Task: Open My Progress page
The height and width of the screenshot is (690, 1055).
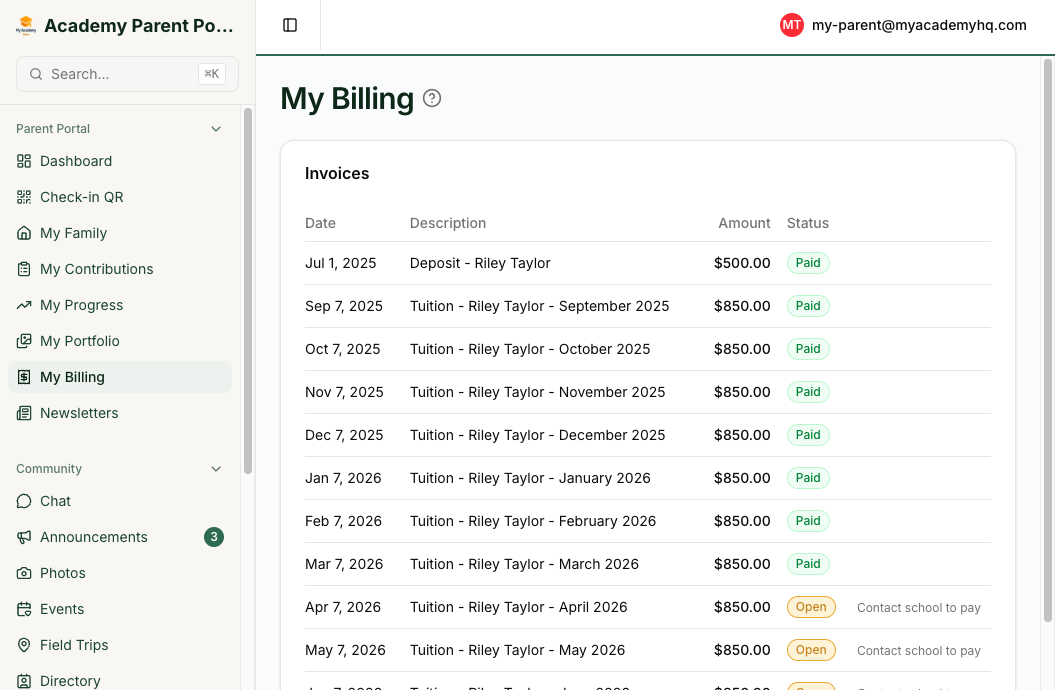Action: click(120, 305)
